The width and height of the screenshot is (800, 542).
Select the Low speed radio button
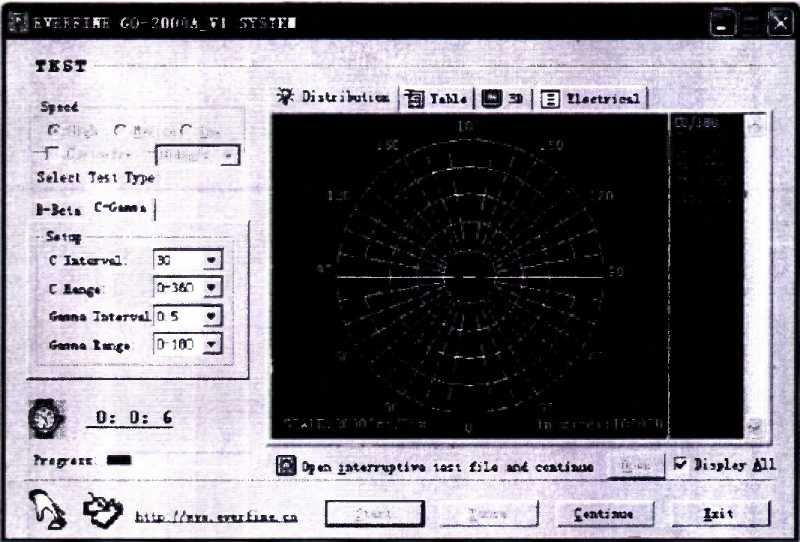(186, 131)
